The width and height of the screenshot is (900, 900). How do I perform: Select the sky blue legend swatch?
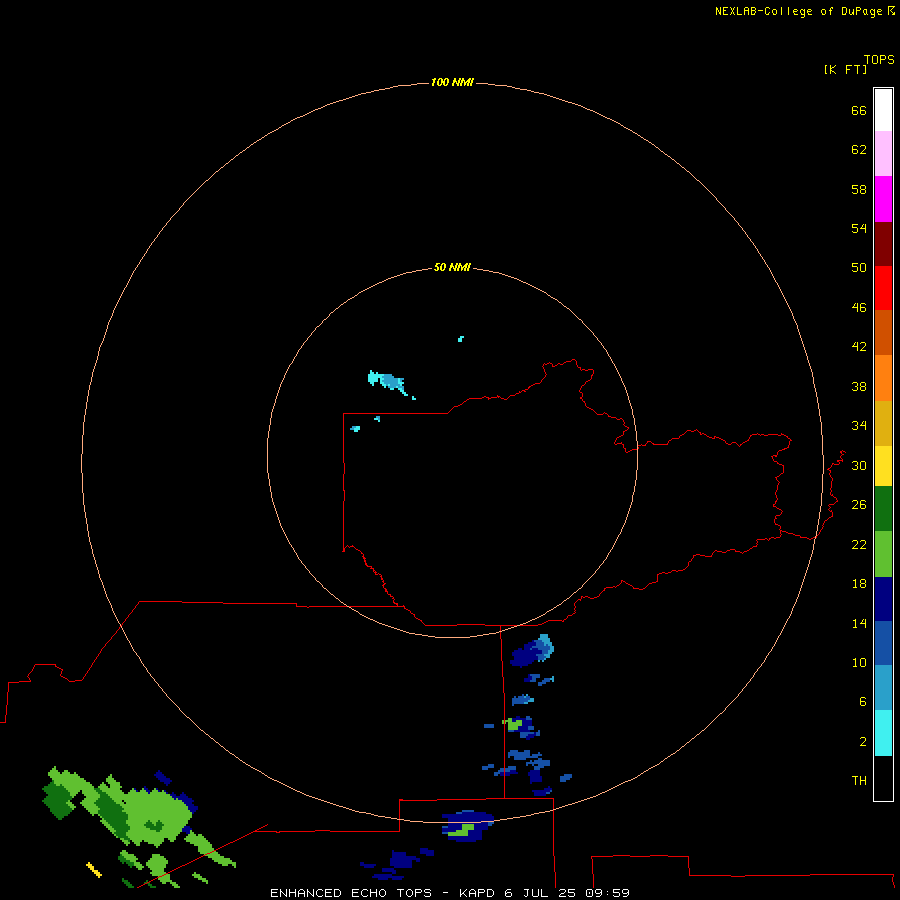pyautogui.click(x=883, y=687)
